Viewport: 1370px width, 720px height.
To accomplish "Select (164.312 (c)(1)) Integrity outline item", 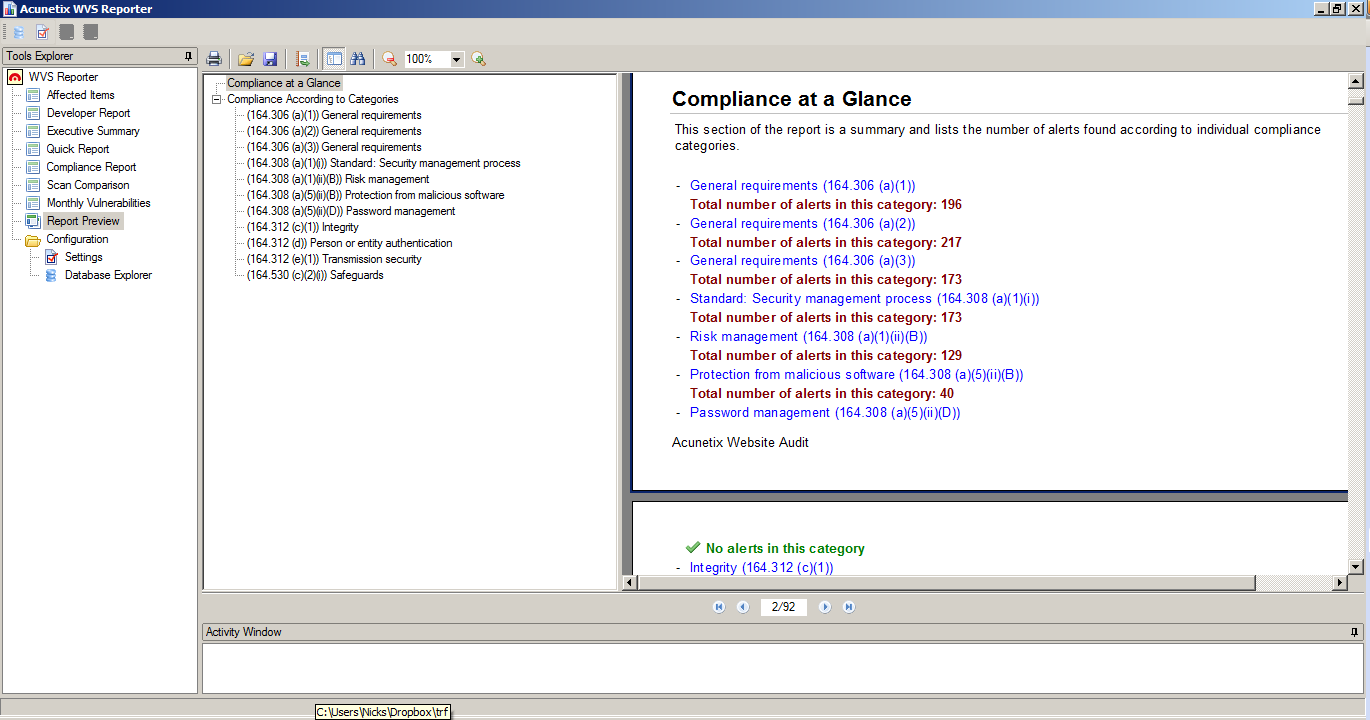I will click(303, 227).
